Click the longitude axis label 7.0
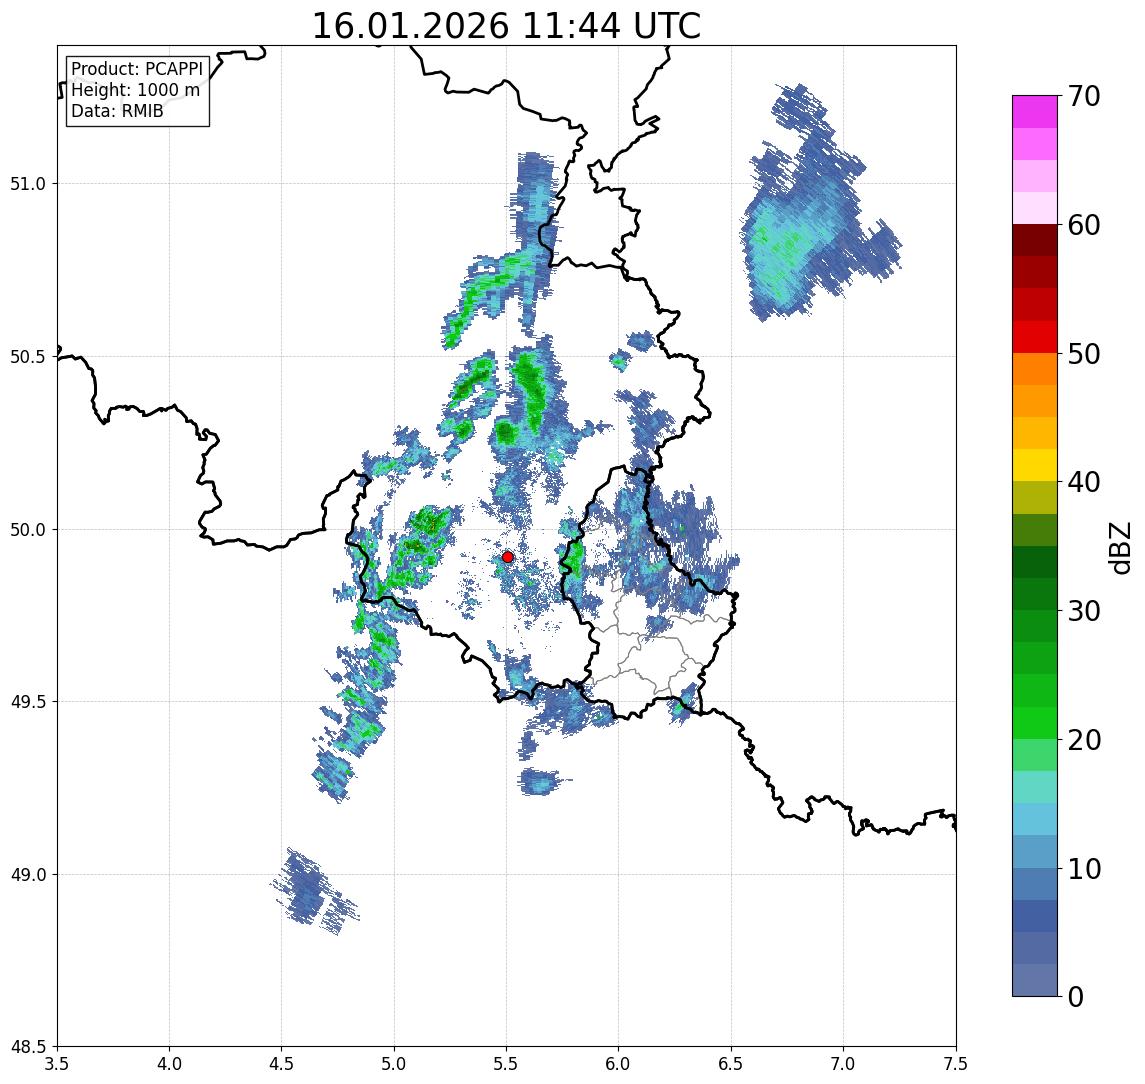The width and height of the screenshot is (1145, 1084). [843, 1064]
